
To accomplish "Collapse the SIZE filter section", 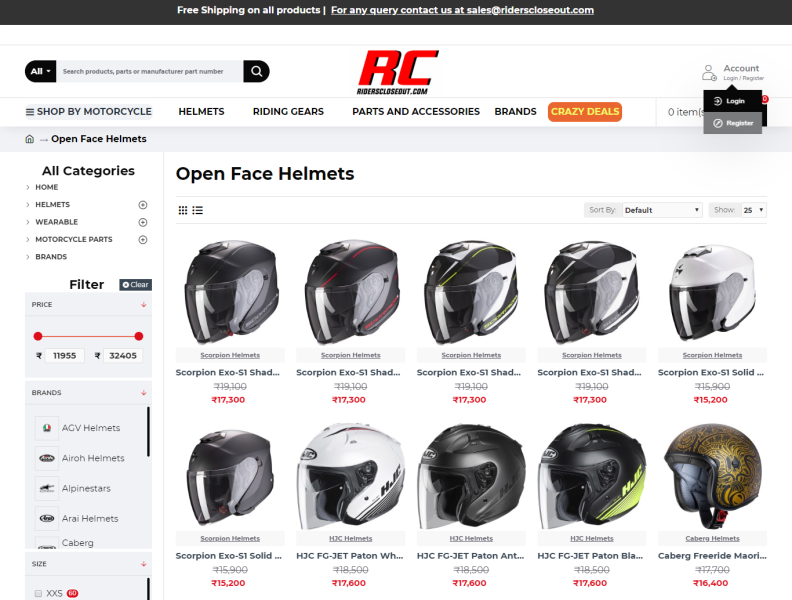I will (x=143, y=564).
